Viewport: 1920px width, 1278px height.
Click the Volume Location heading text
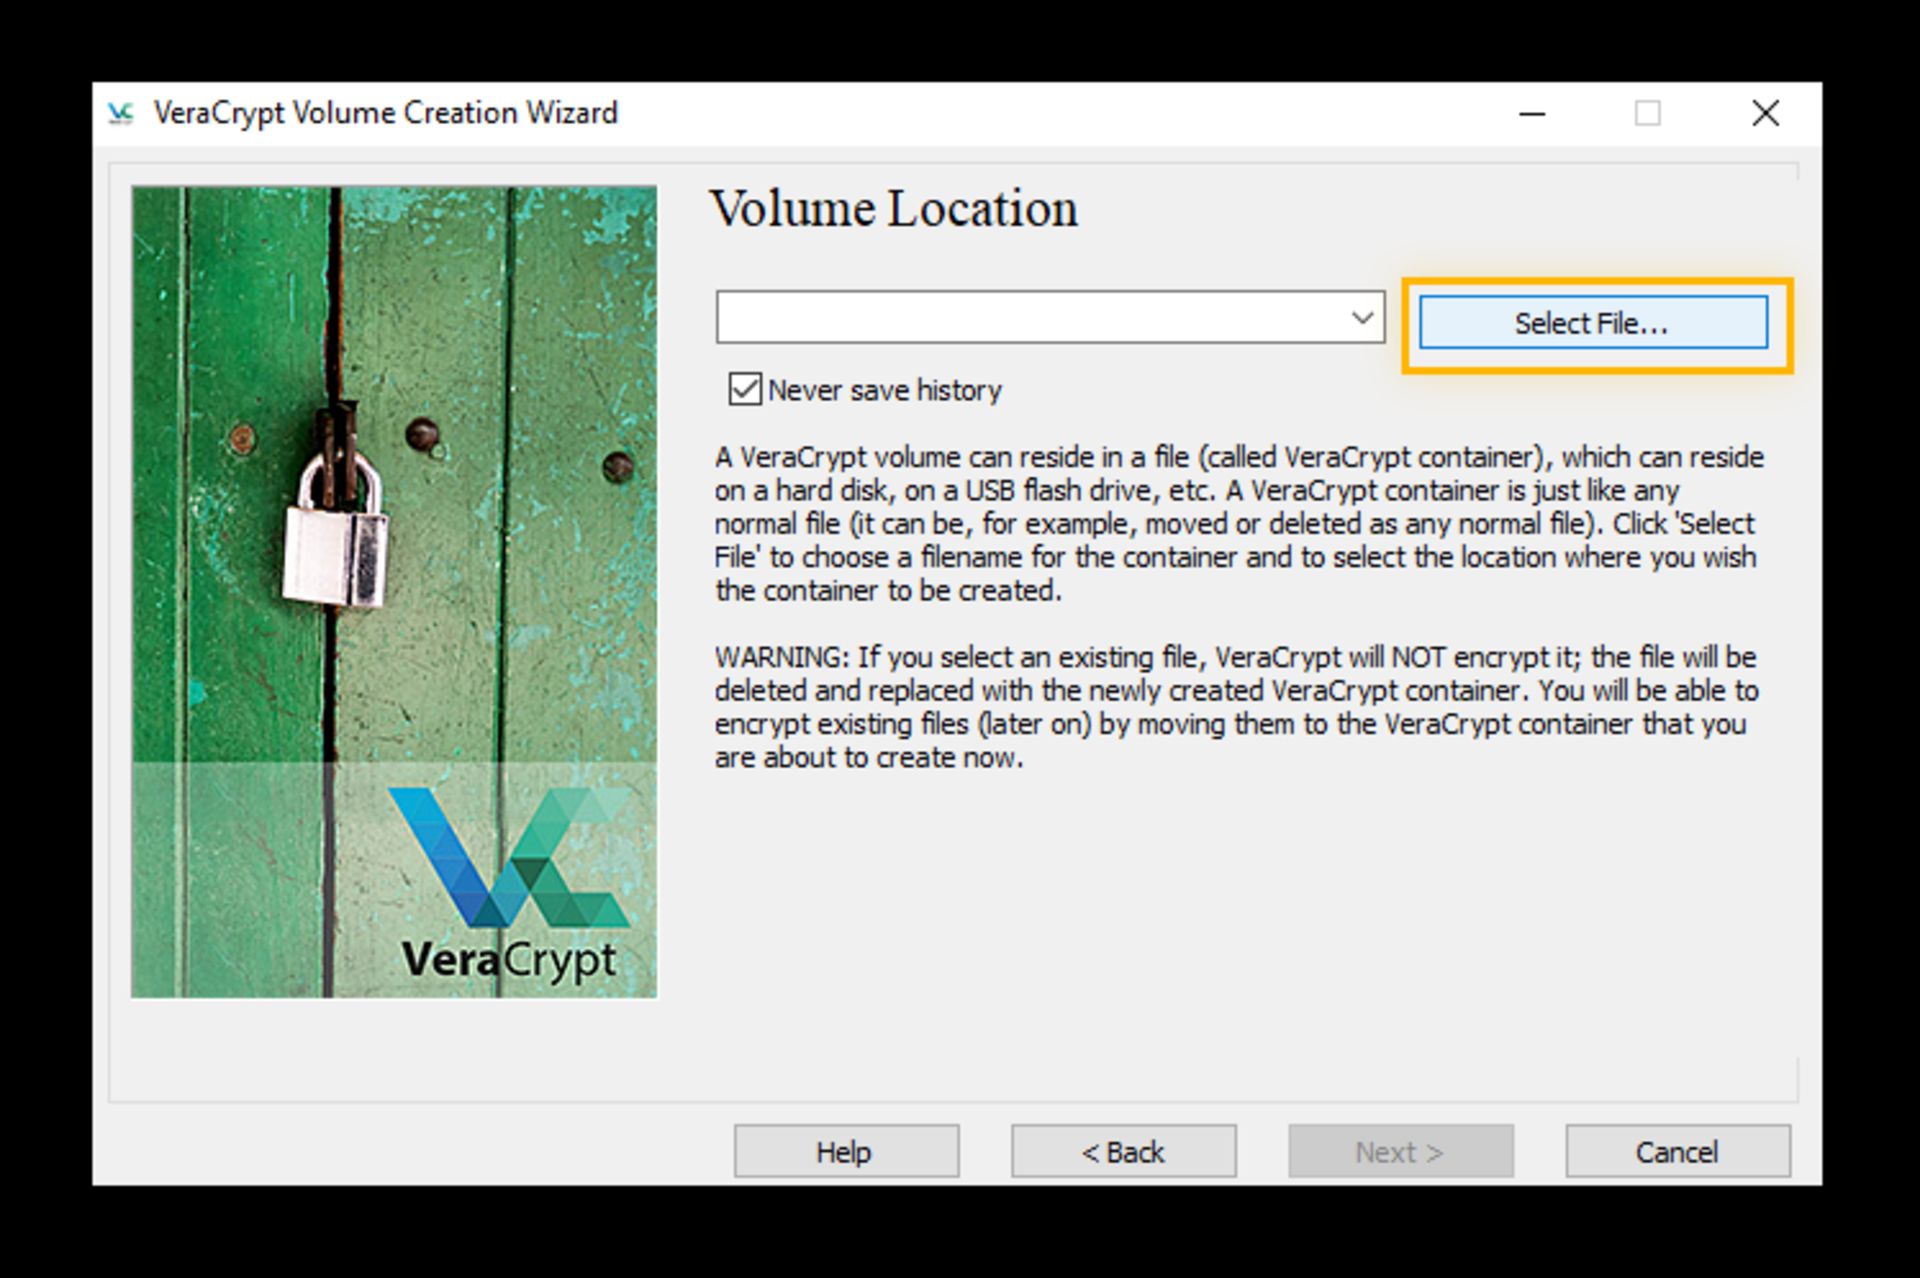tap(894, 209)
